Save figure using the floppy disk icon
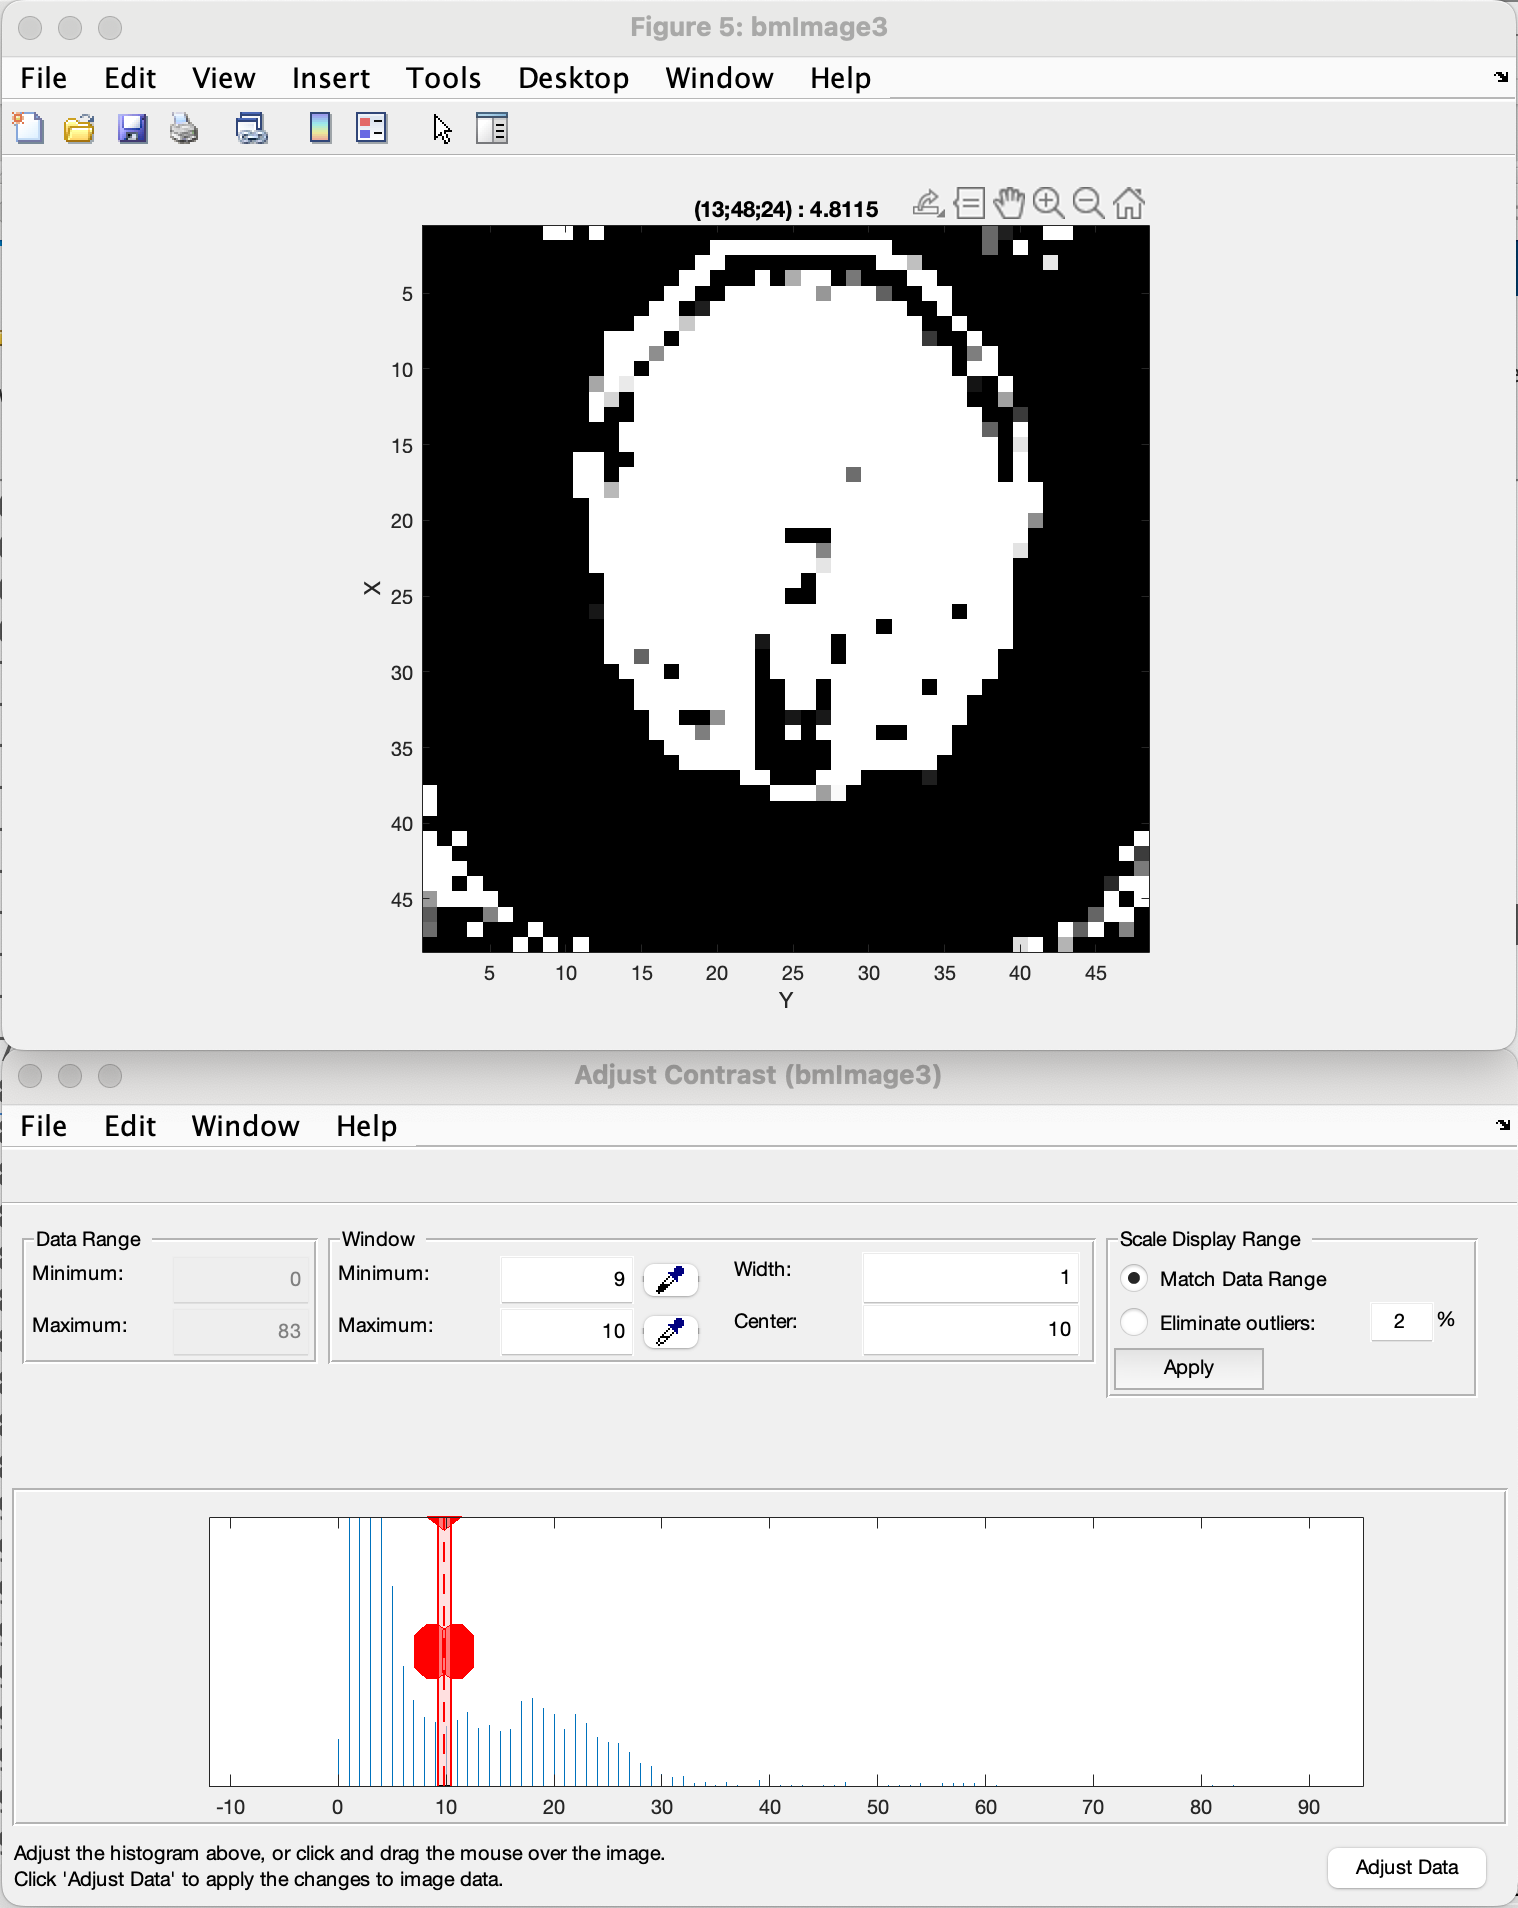Screen dimensions: 1518x1908 coord(132,128)
